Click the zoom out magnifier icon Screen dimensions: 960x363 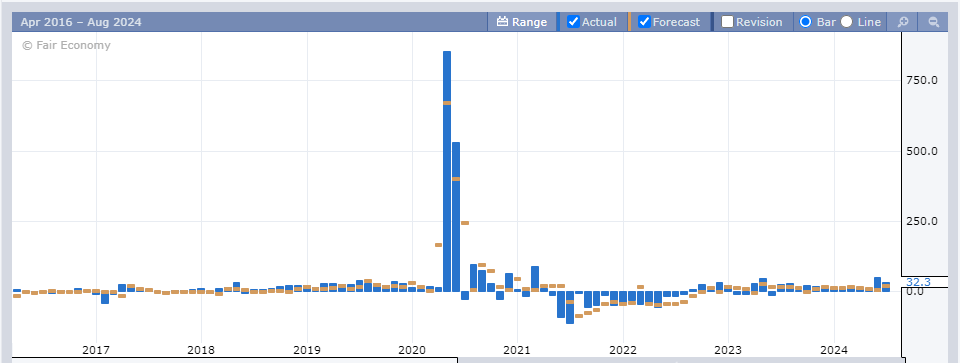pos(934,22)
